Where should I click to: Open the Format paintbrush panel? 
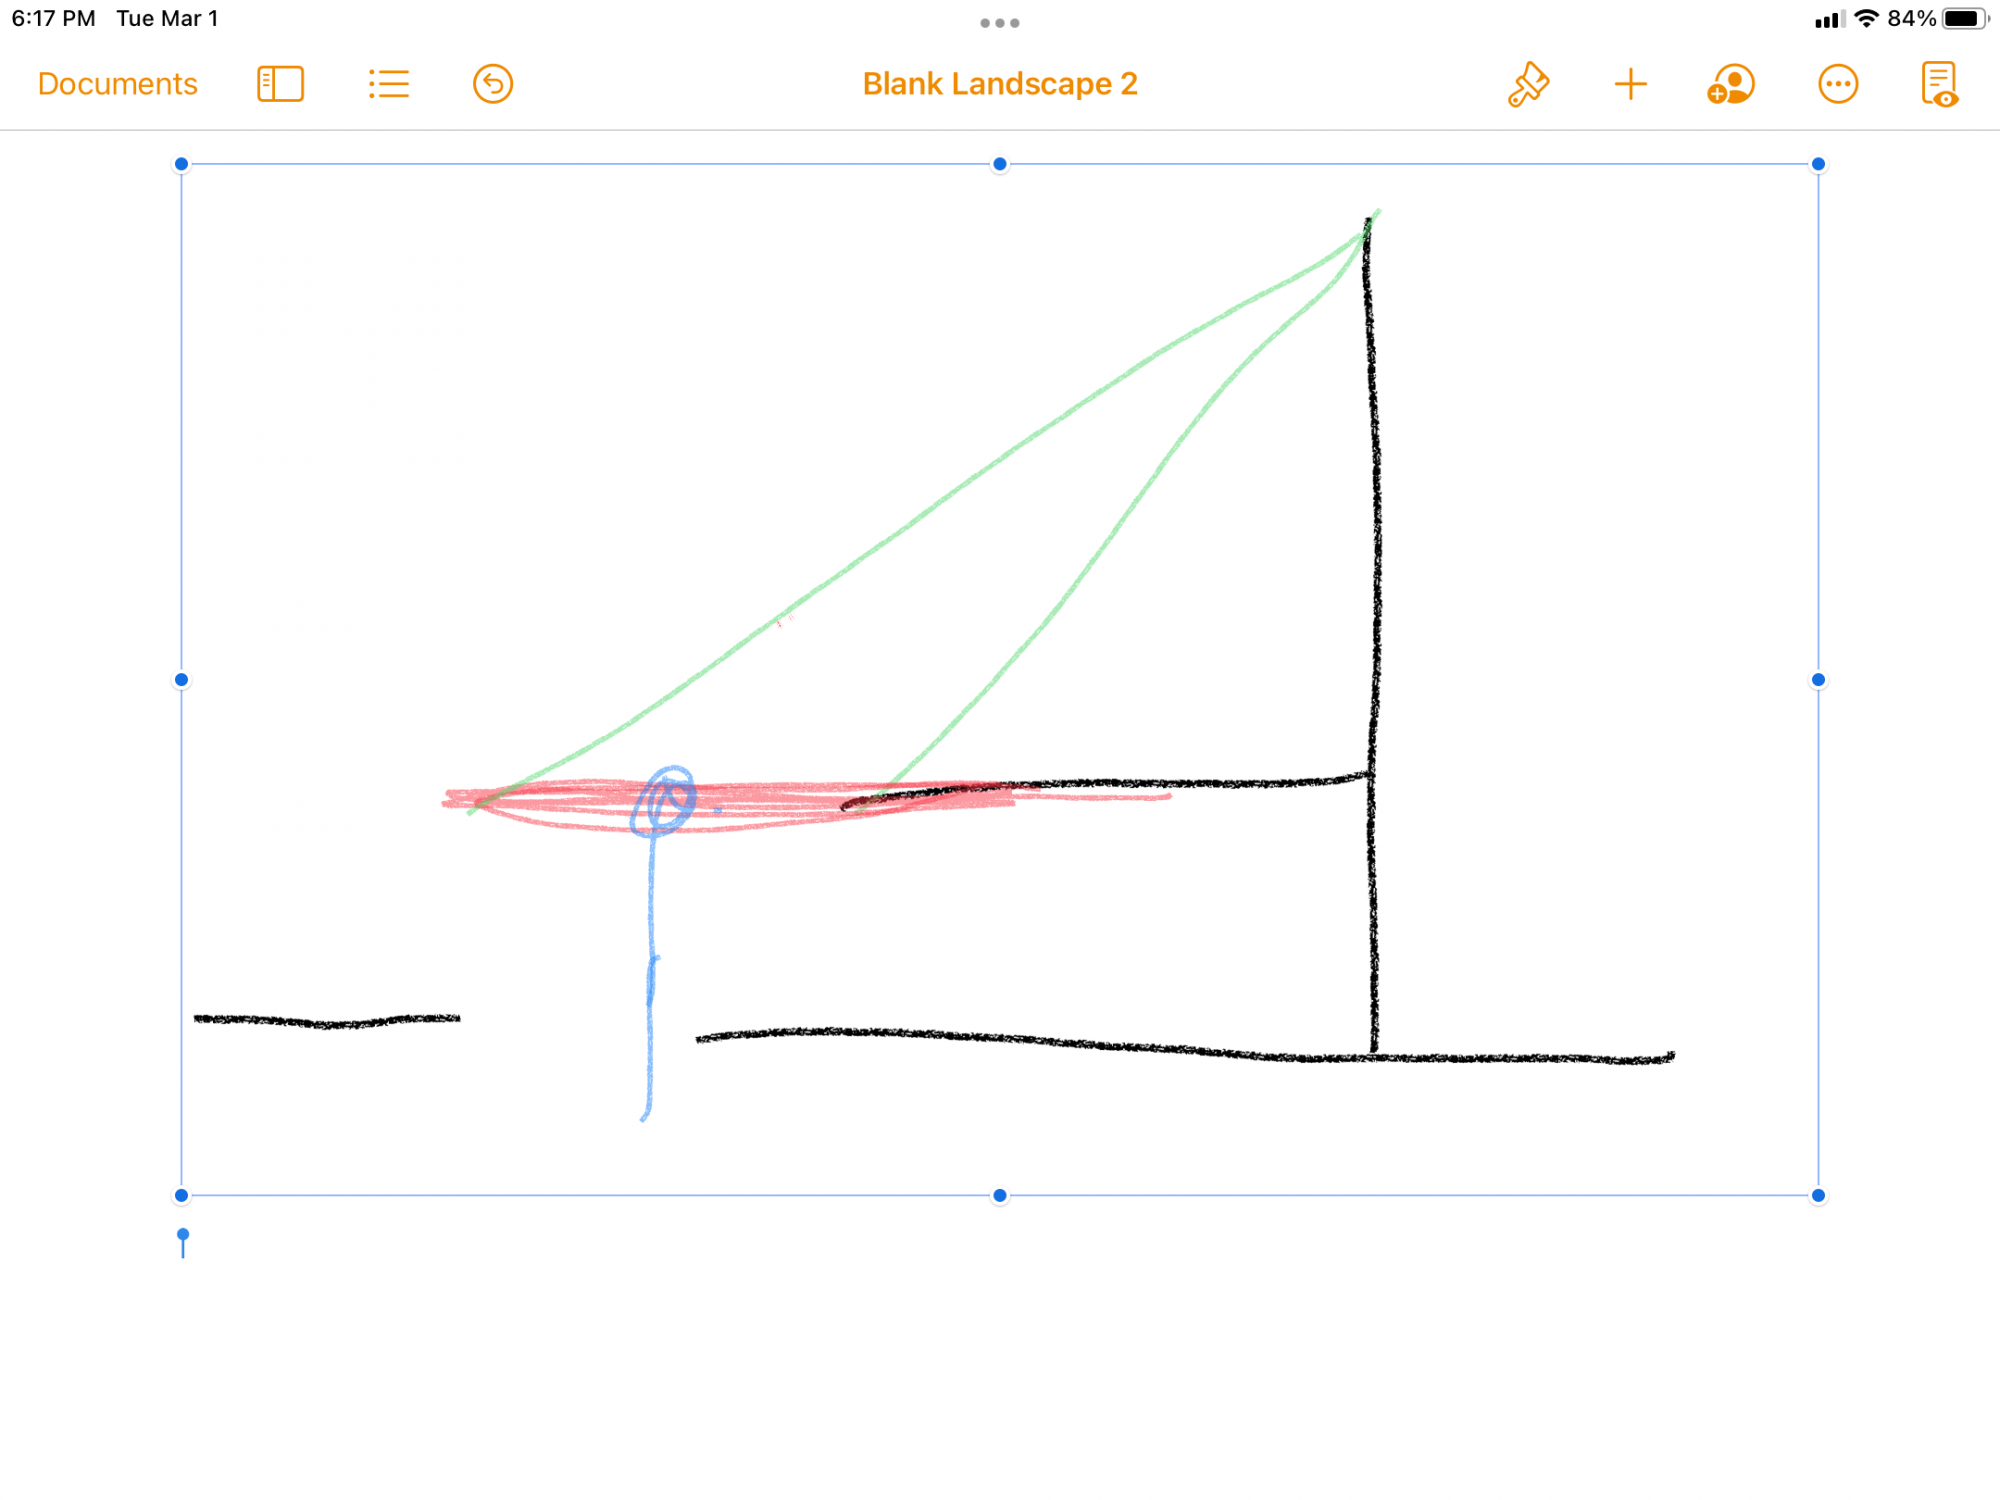(1528, 84)
